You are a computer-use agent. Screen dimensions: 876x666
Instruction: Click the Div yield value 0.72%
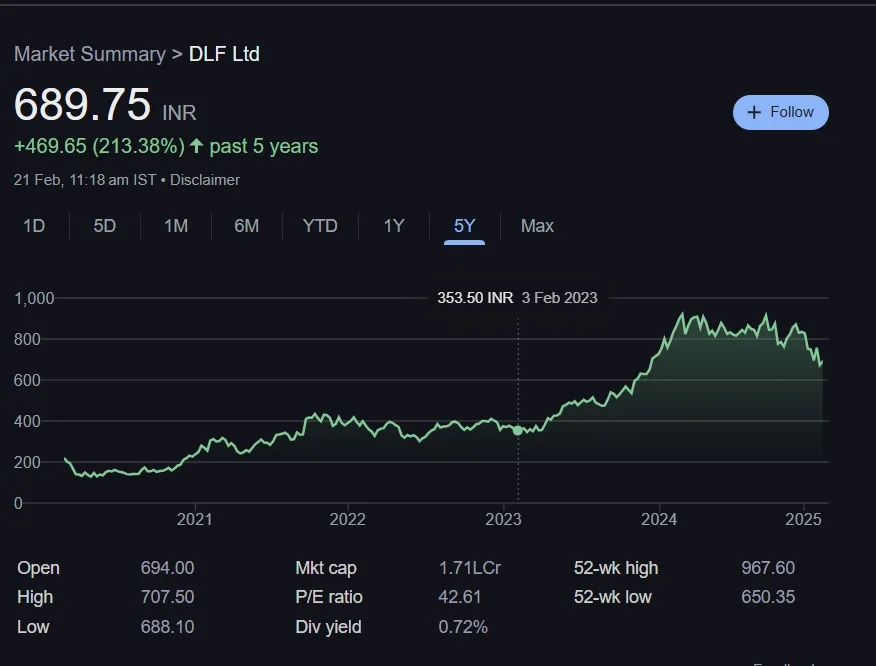click(463, 626)
